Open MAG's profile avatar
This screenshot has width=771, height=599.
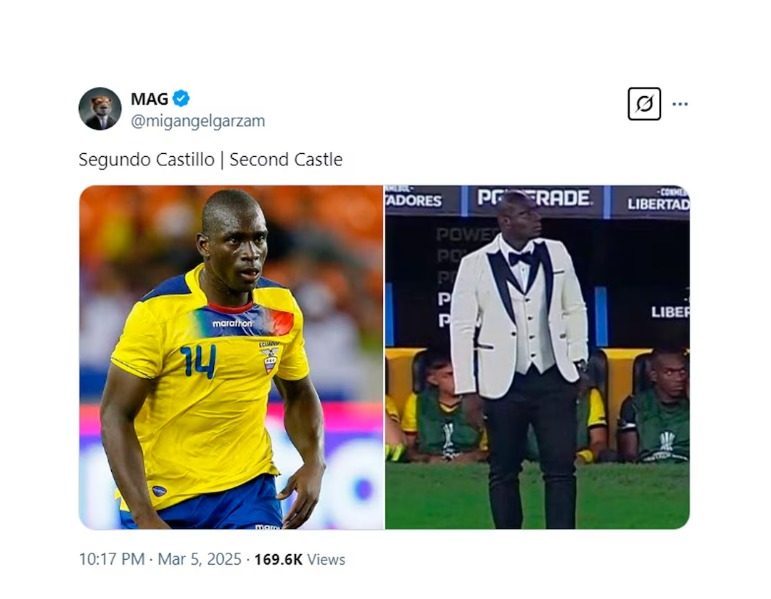click(100, 109)
